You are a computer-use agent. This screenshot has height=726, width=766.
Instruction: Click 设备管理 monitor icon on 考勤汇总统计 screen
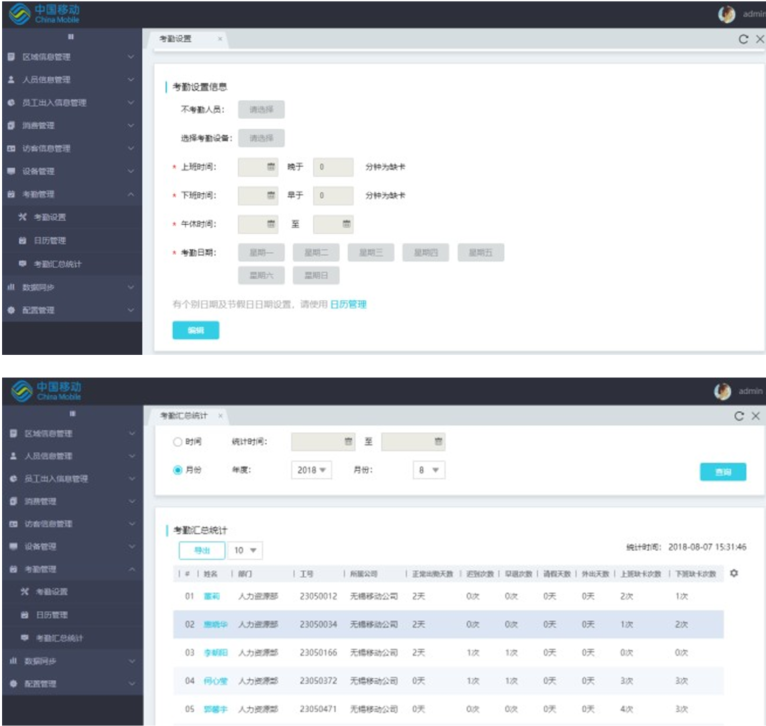[x=13, y=546]
